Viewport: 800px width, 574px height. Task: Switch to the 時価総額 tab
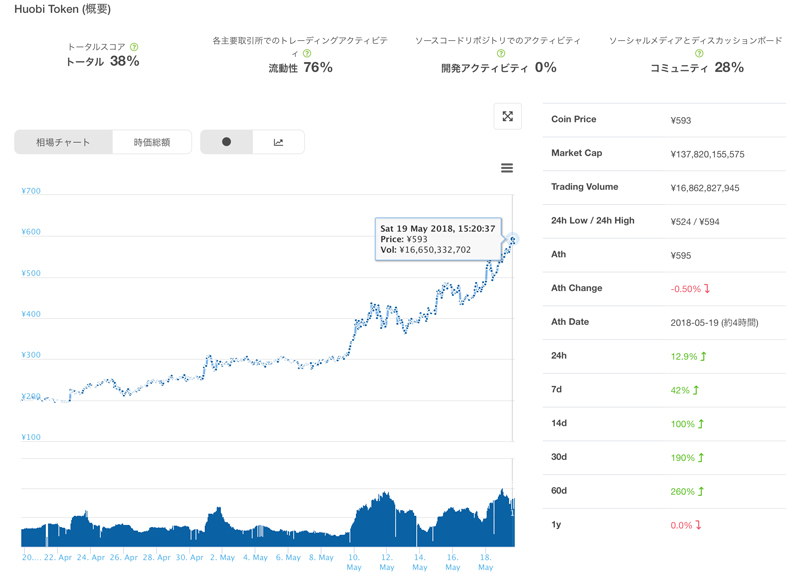click(x=152, y=142)
